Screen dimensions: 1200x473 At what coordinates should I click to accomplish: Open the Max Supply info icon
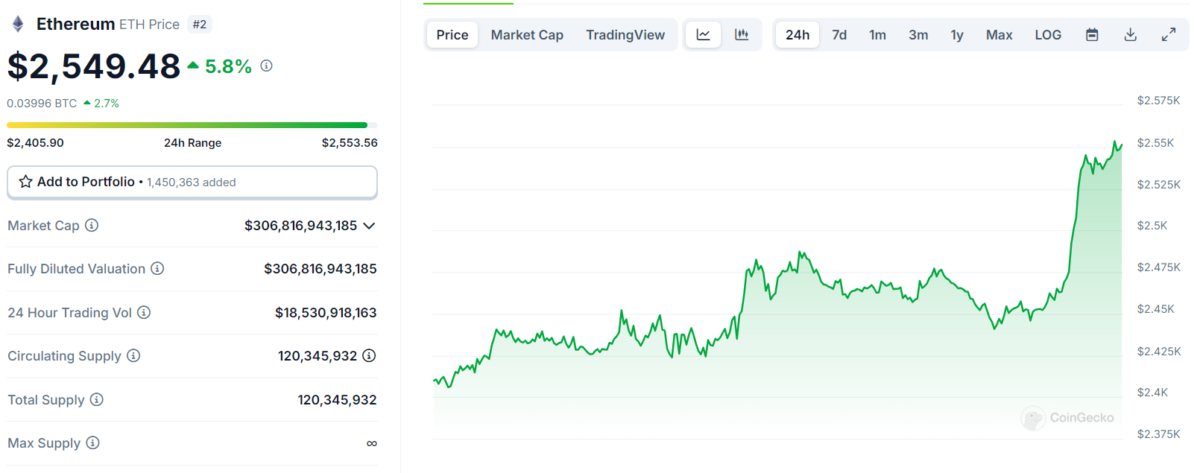point(91,443)
